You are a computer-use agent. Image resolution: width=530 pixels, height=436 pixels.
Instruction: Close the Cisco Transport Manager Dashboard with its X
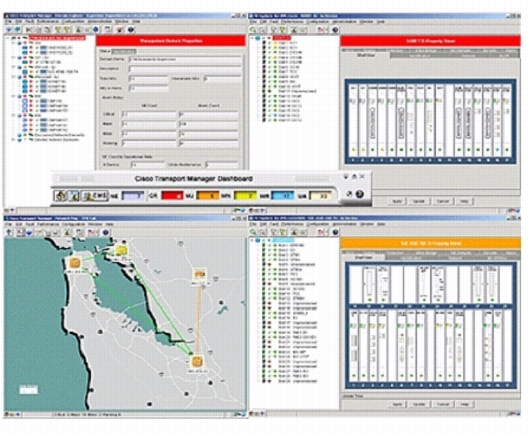click(362, 176)
